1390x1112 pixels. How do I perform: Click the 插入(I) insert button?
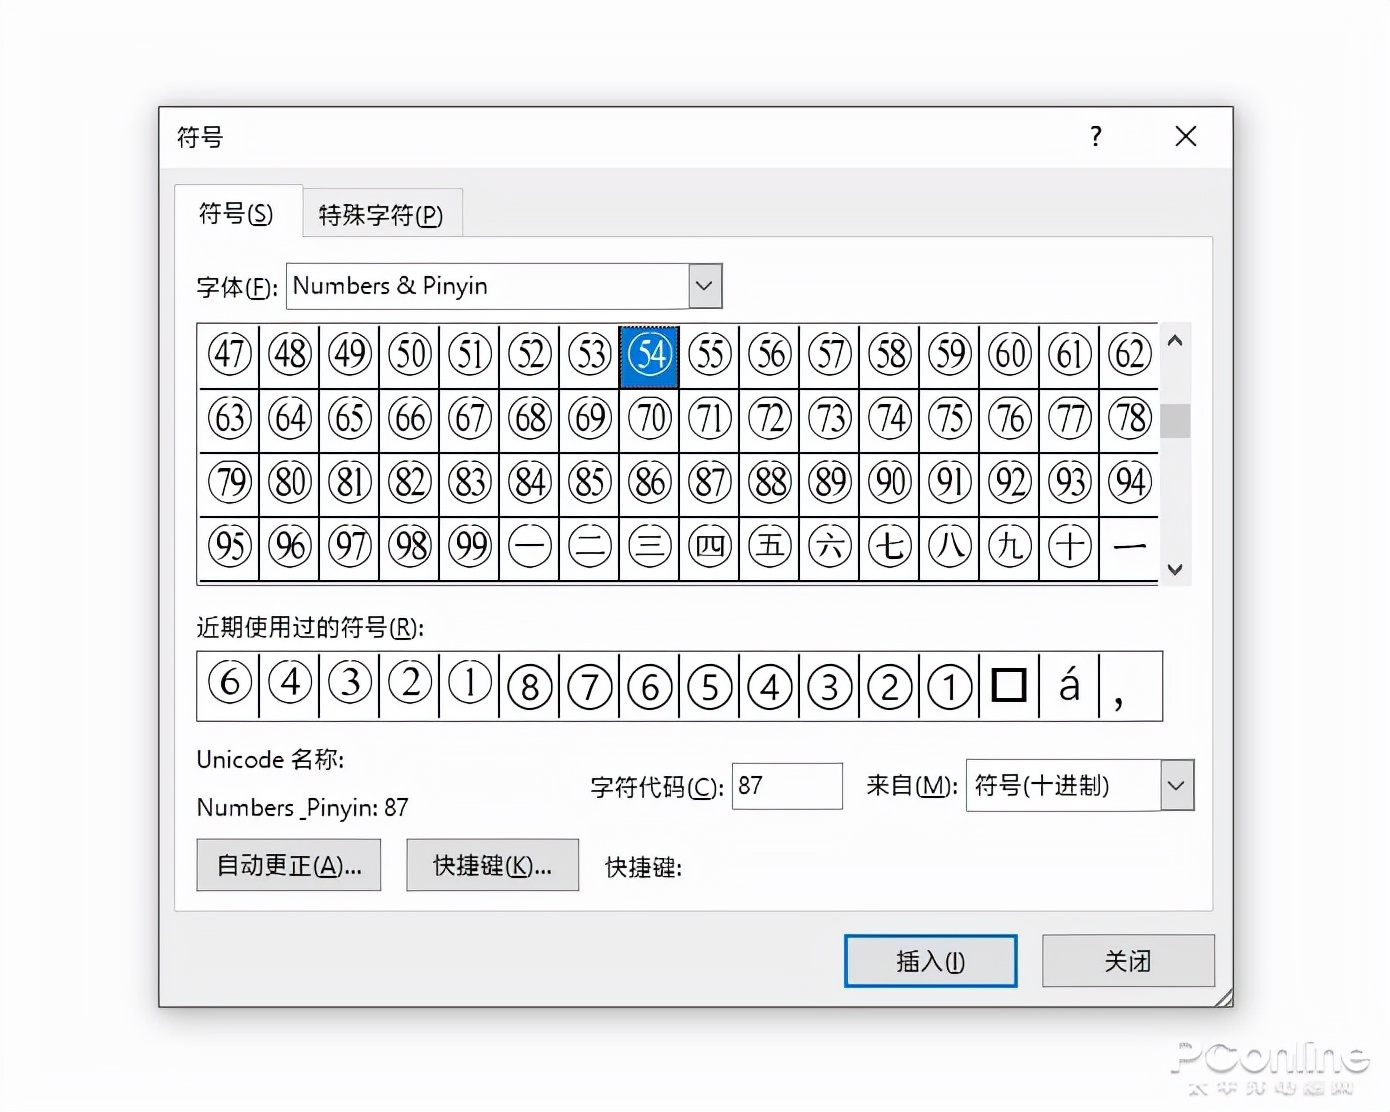click(929, 960)
